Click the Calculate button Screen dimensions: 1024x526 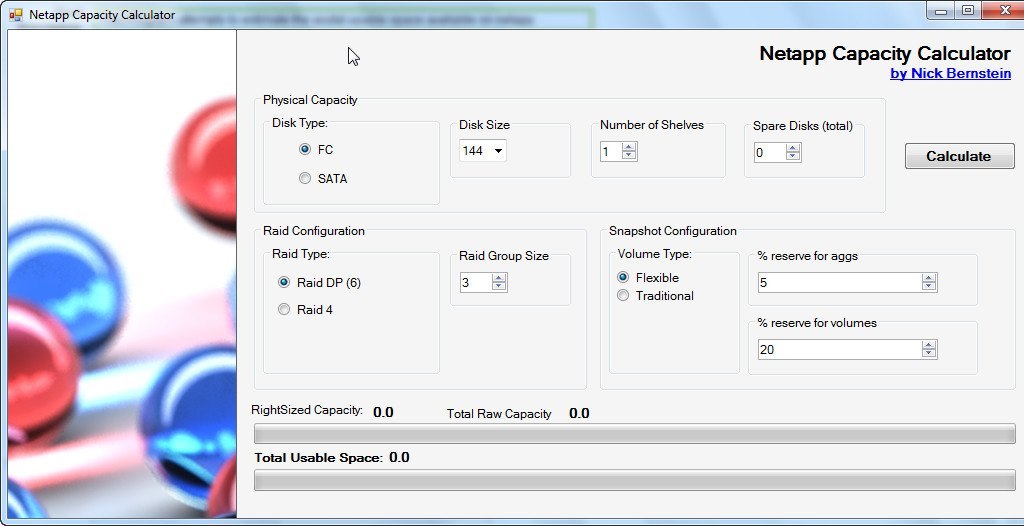click(959, 156)
